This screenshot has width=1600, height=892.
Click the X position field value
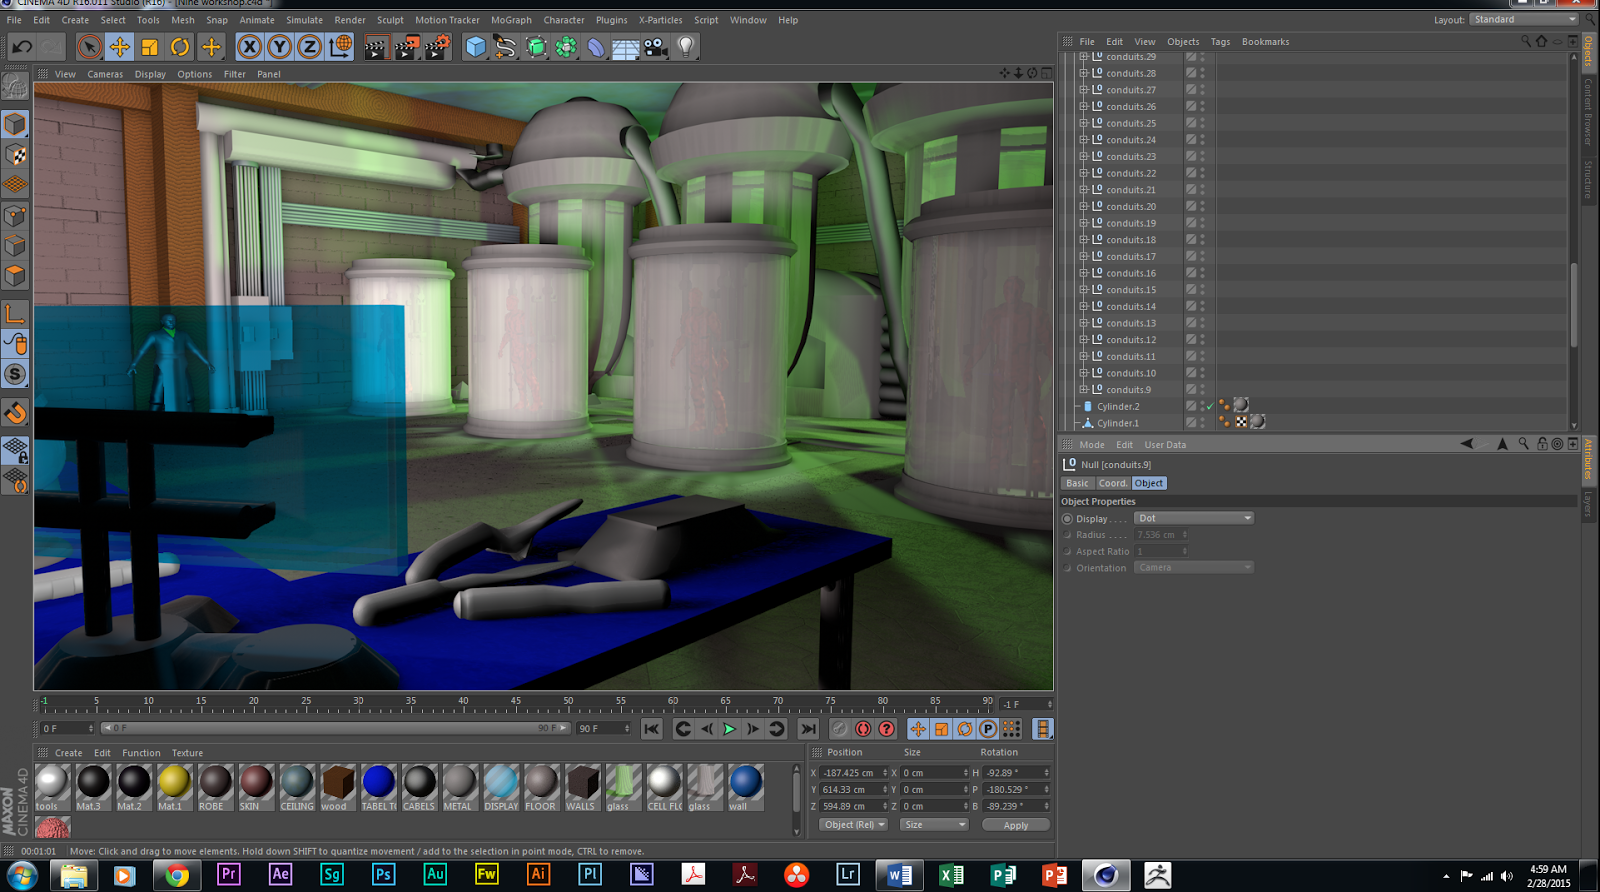848,773
